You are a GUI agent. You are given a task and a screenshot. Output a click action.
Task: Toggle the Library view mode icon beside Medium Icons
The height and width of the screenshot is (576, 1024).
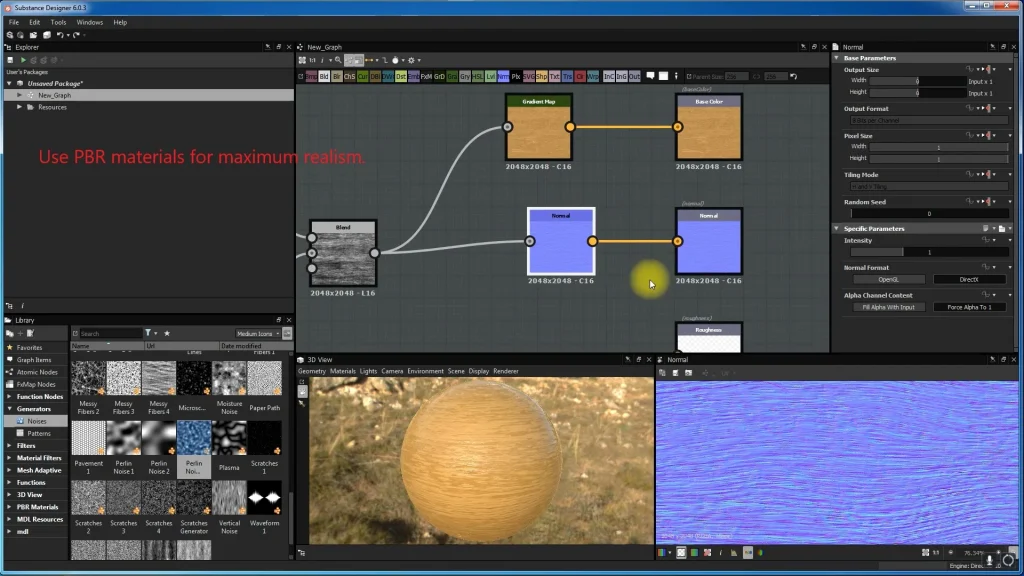click(287, 333)
